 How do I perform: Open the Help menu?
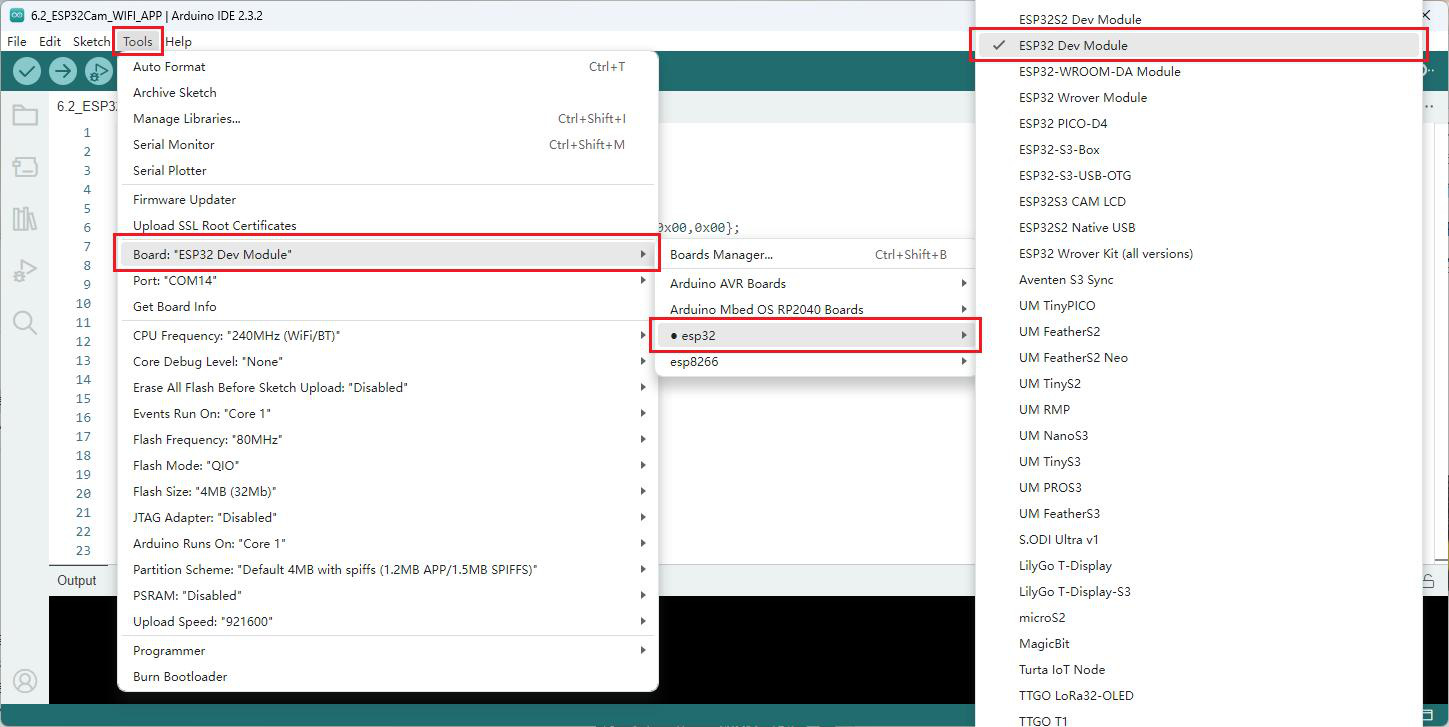click(179, 42)
